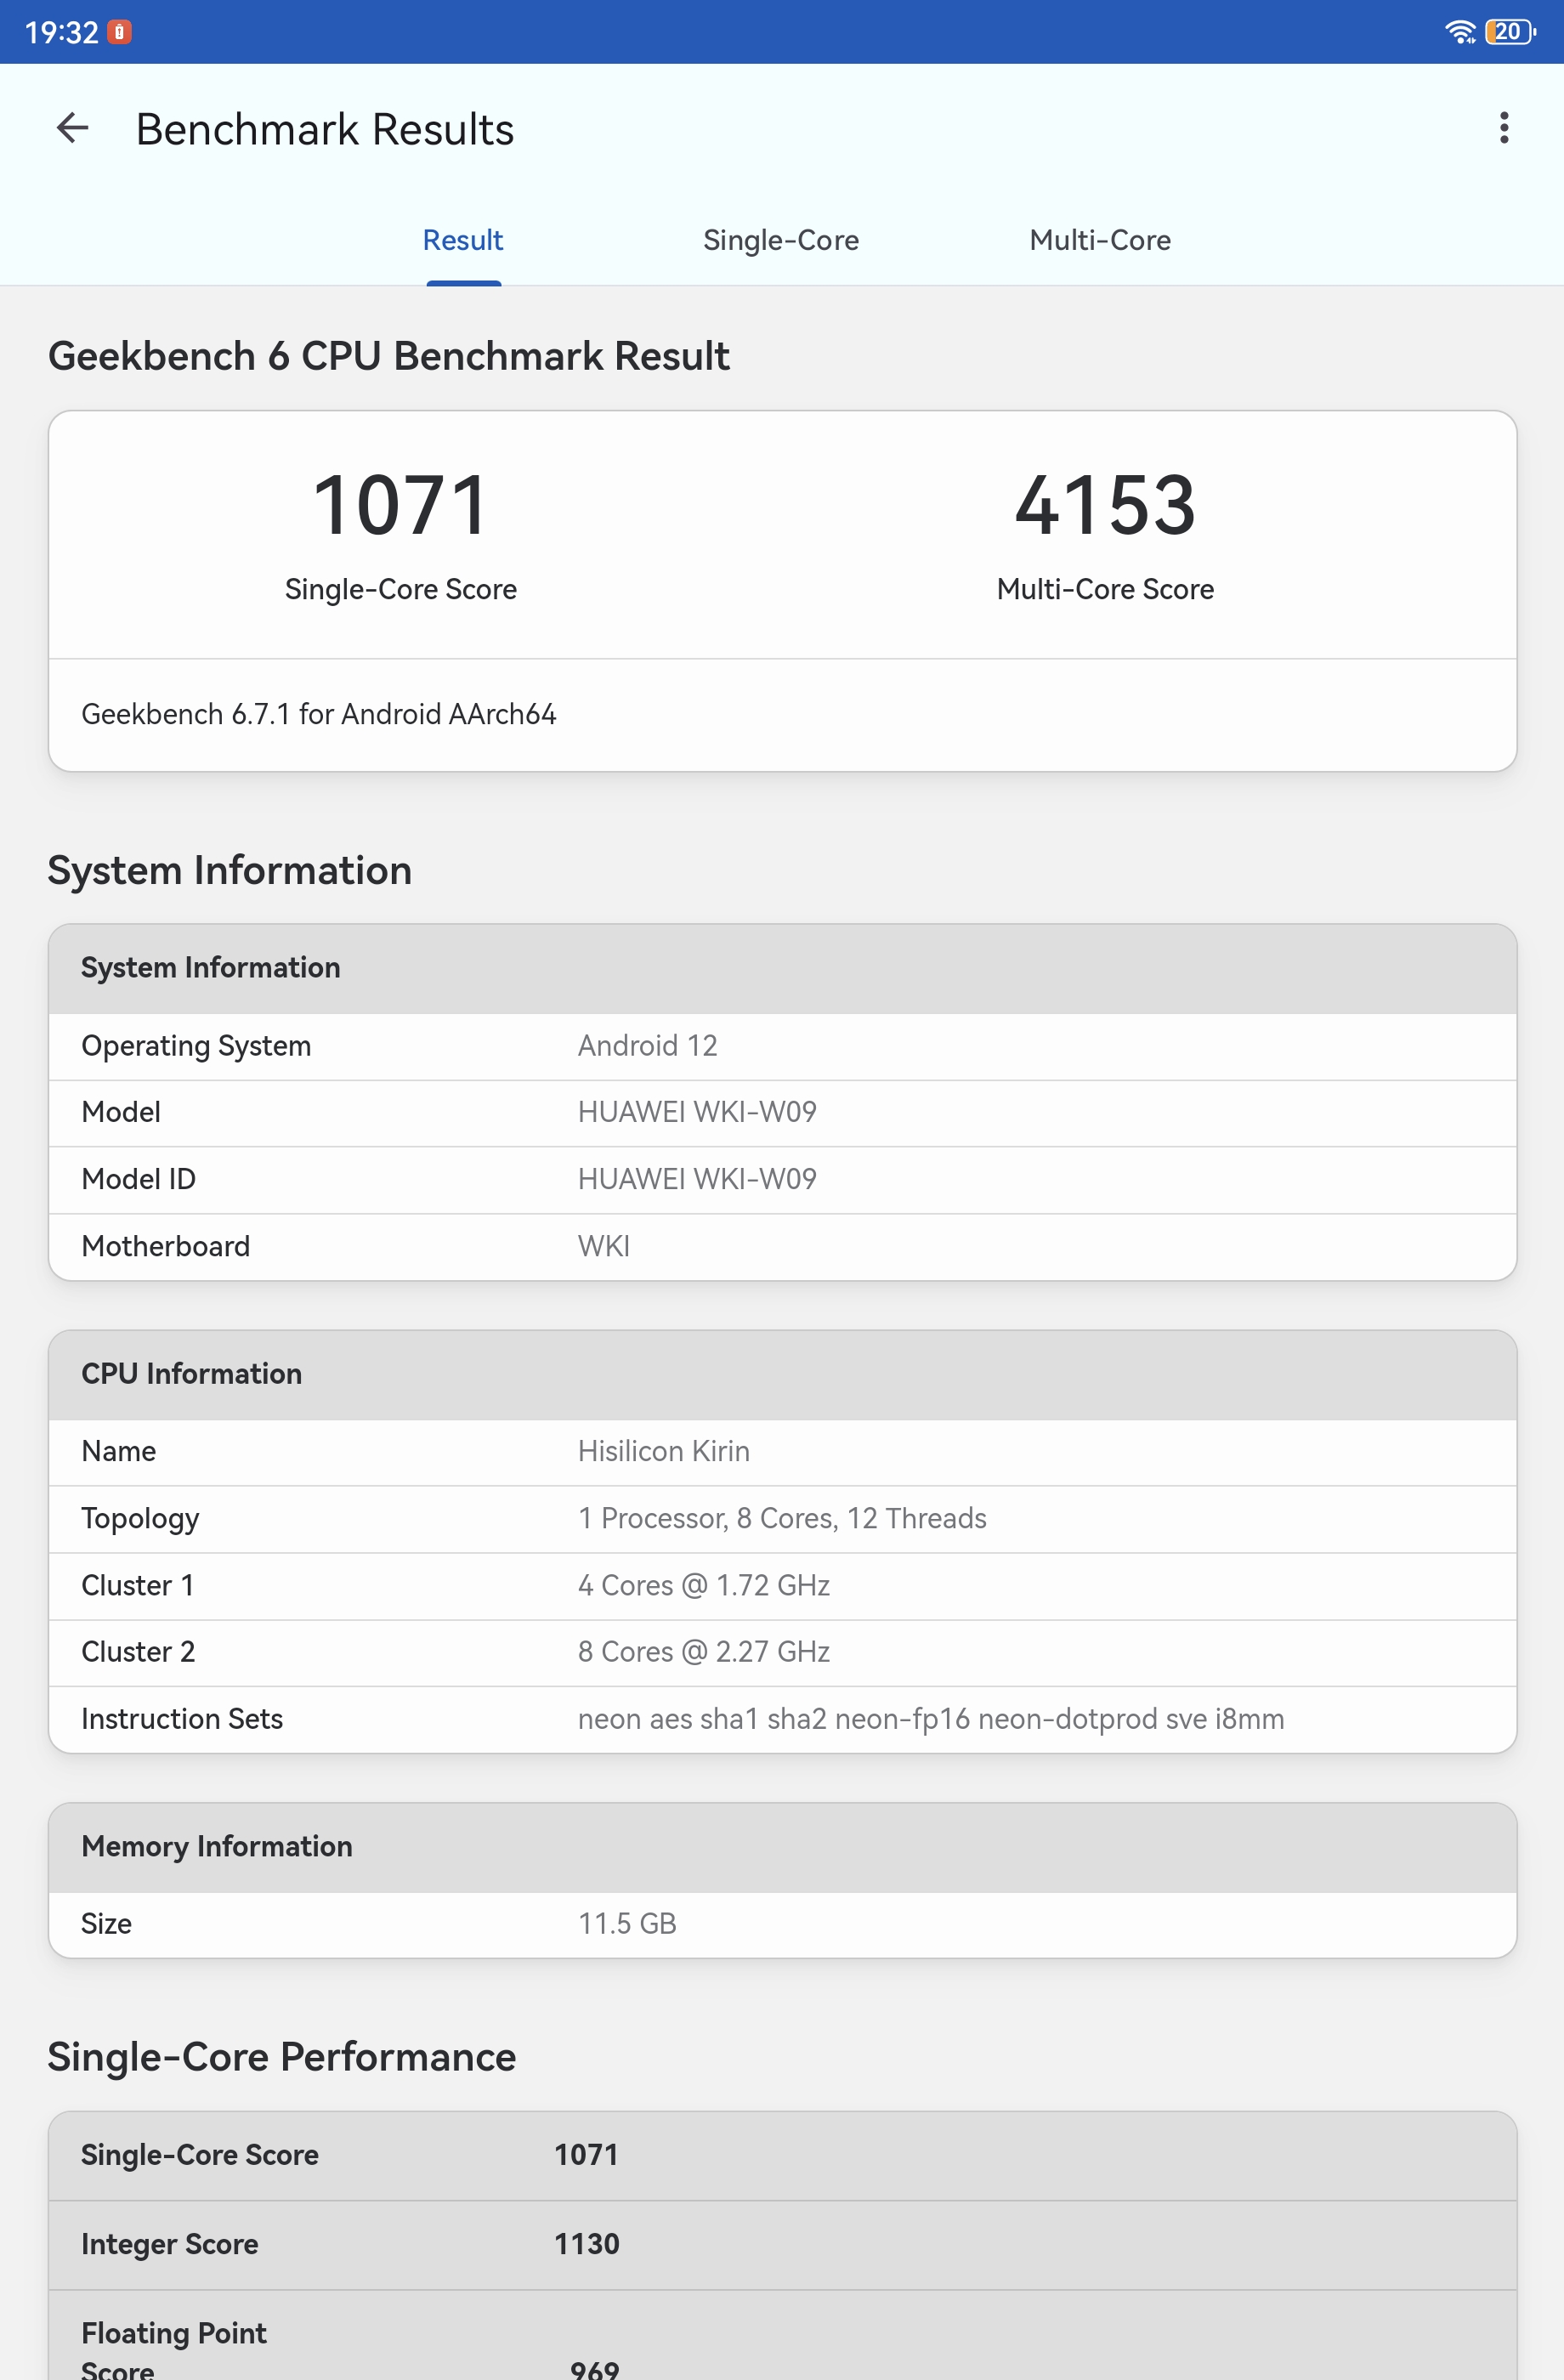Viewport: 1564px width, 2380px height.
Task: Tap the CPU Information section header
Action: (x=782, y=1374)
